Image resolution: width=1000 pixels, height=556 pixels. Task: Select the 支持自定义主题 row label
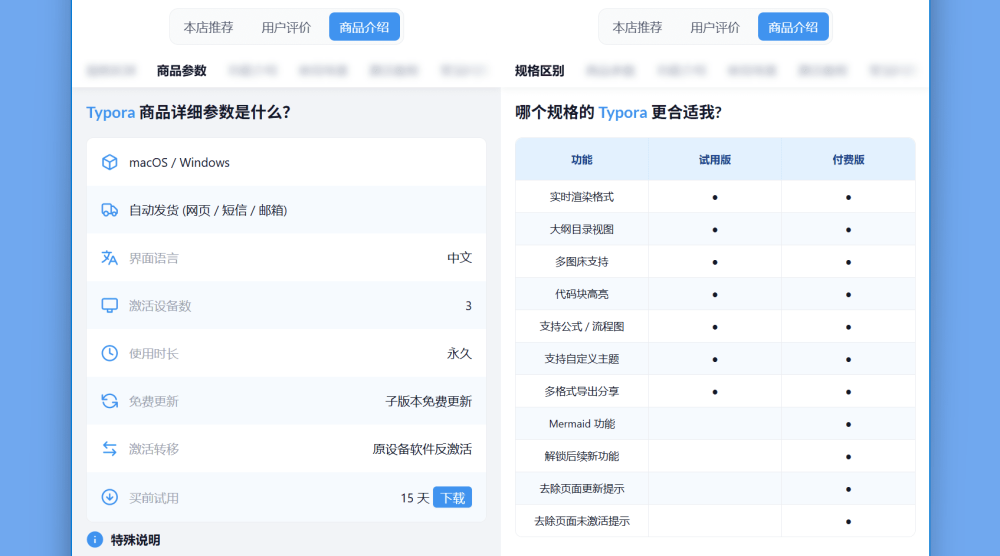582,359
